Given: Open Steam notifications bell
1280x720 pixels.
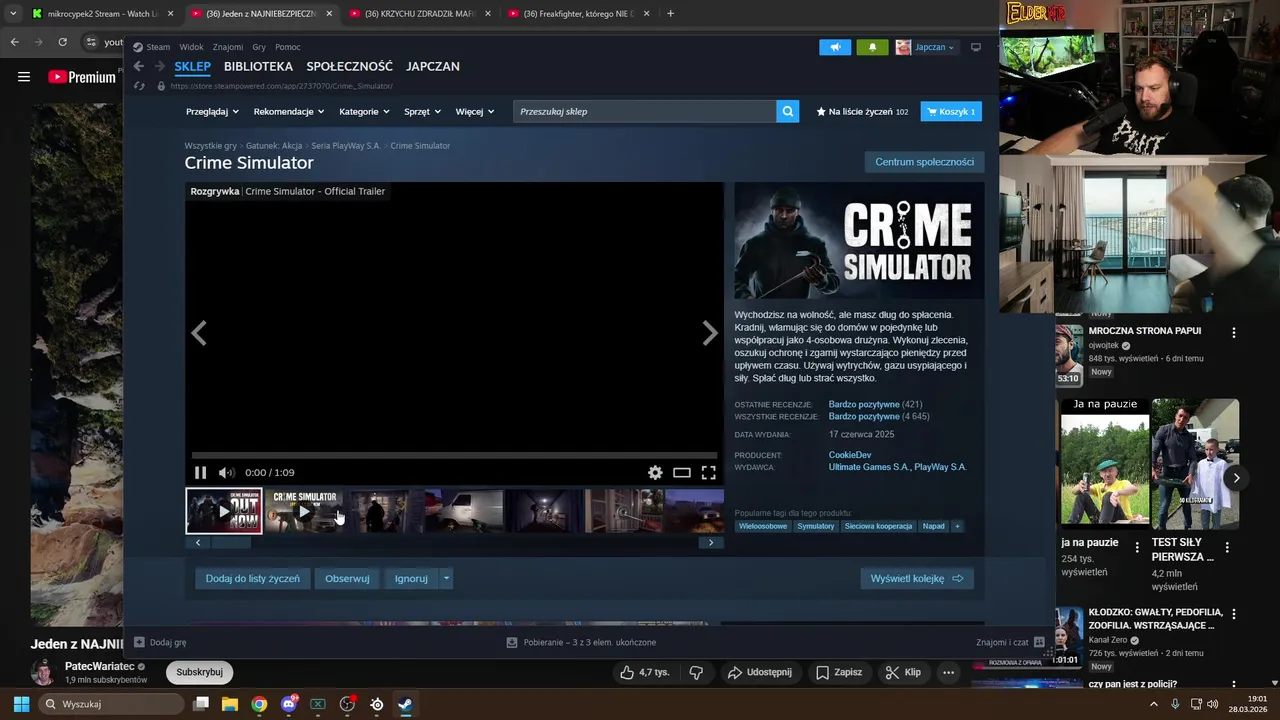Looking at the screenshot, I should coord(872,47).
